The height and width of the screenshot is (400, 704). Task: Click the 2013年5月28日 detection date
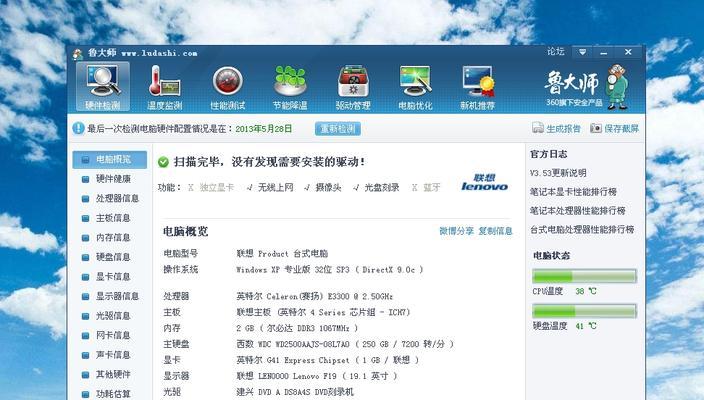(x=264, y=129)
